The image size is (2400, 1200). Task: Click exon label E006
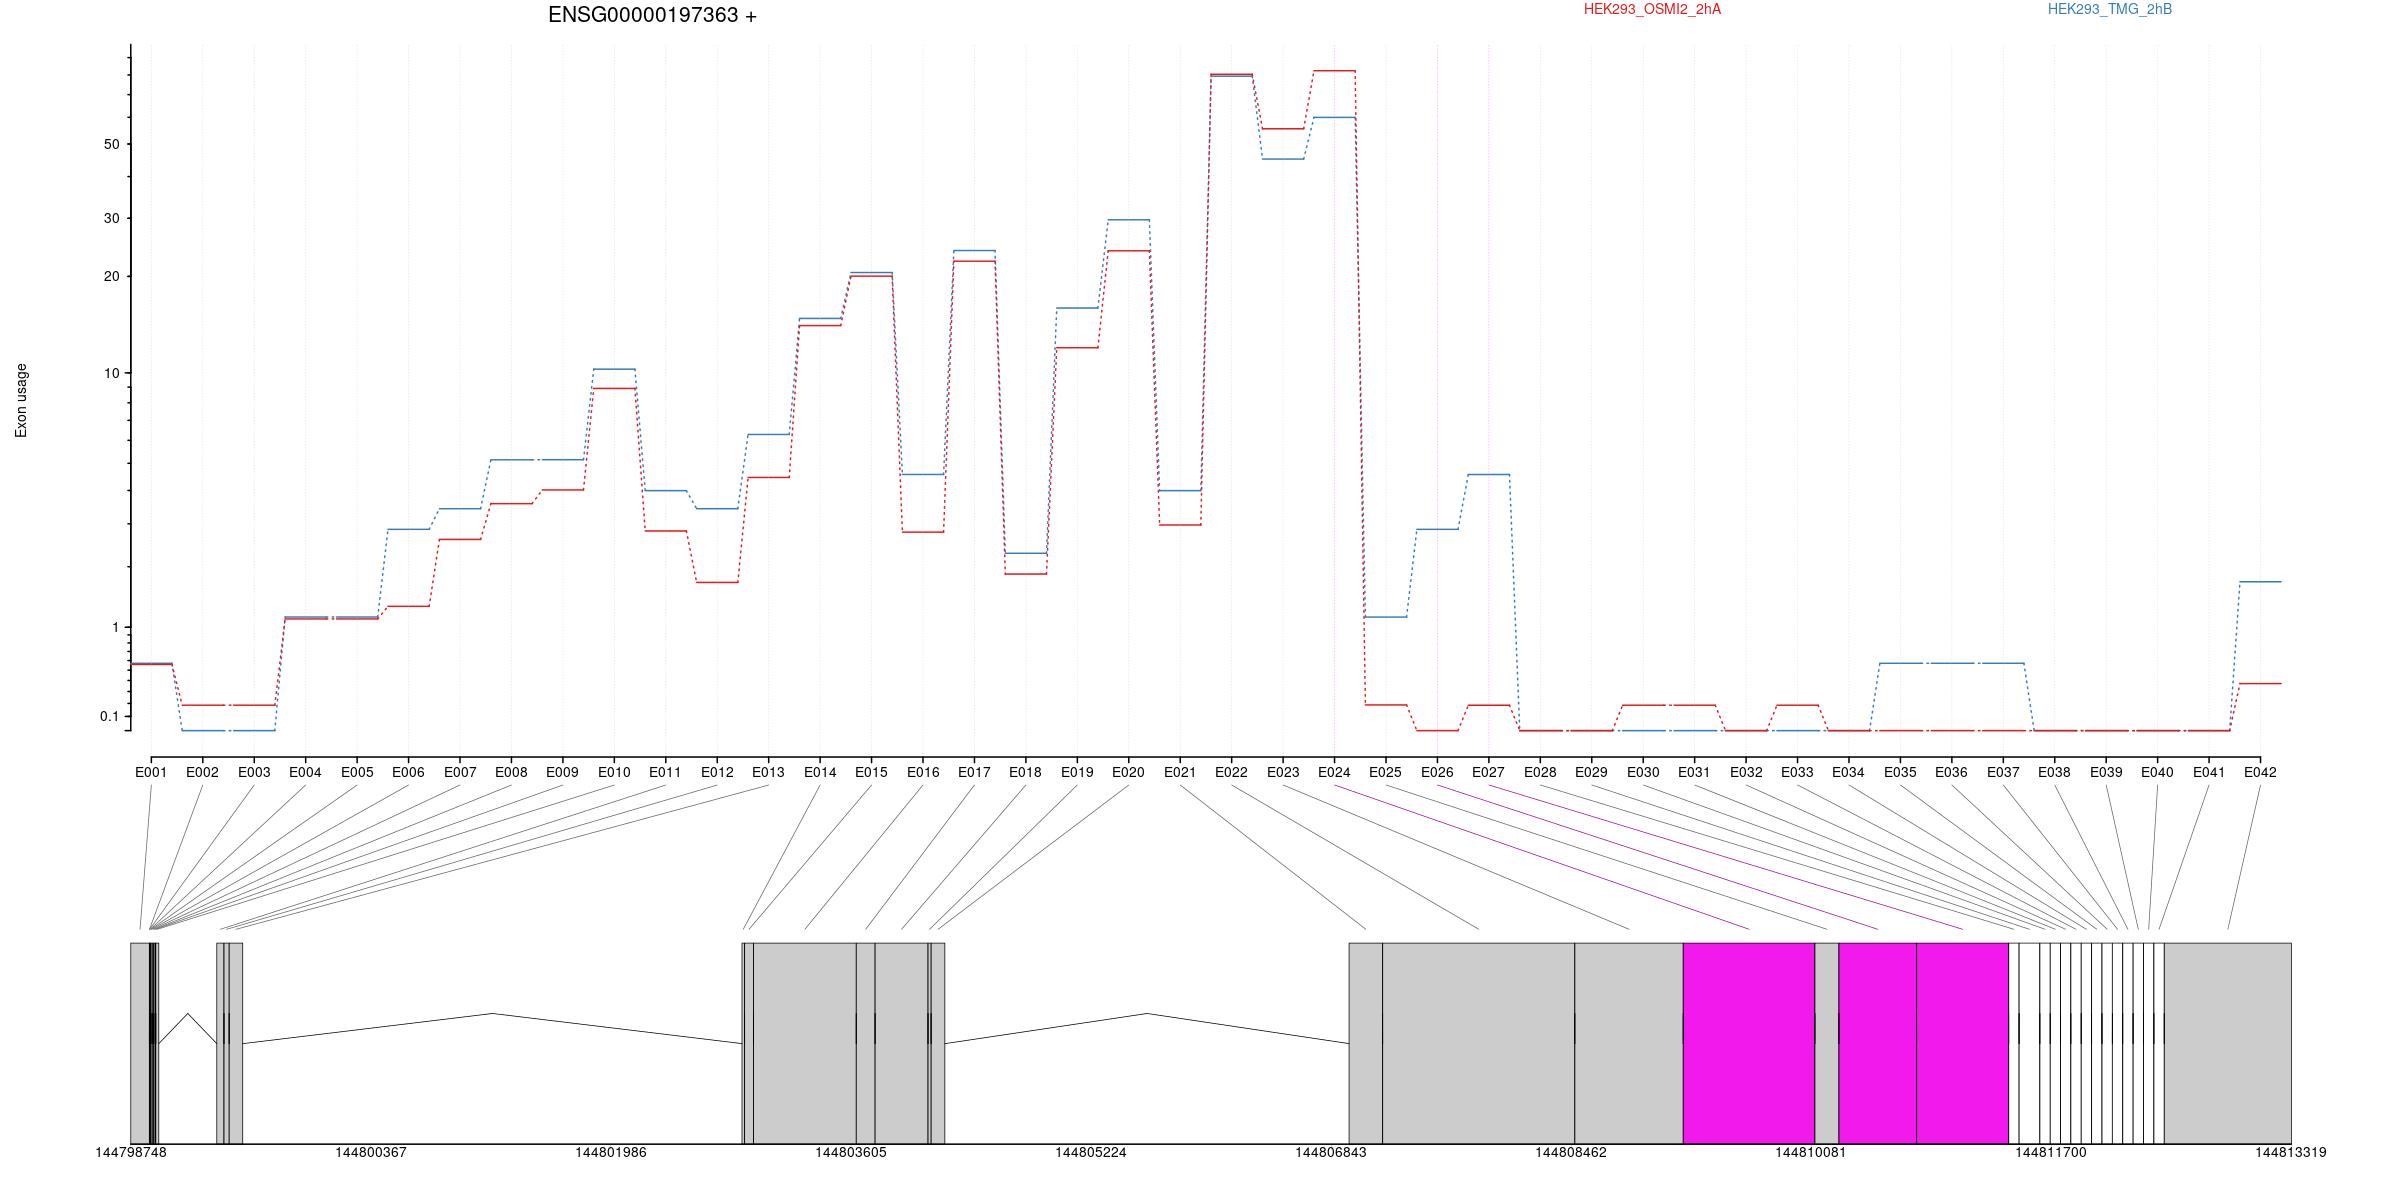[x=408, y=772]
